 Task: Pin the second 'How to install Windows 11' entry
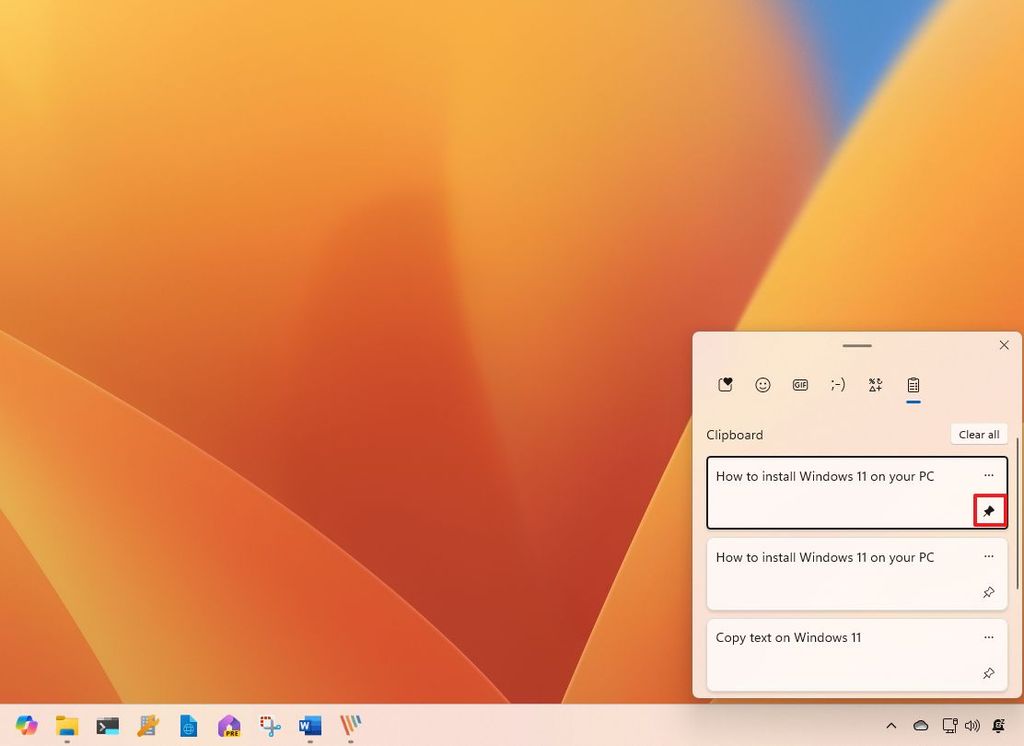[989, 592]
